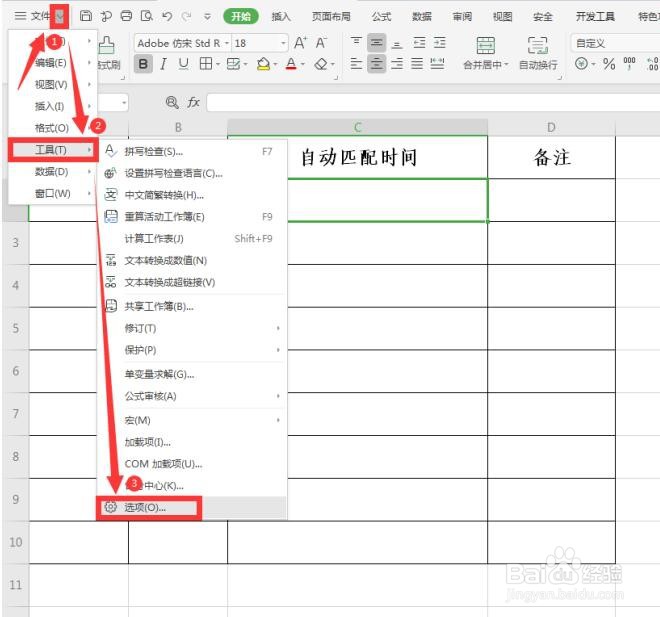The width and height of the screenshot is (660, 617).
Task: Open the 工具(T) menu item
Action: (53, 149)
